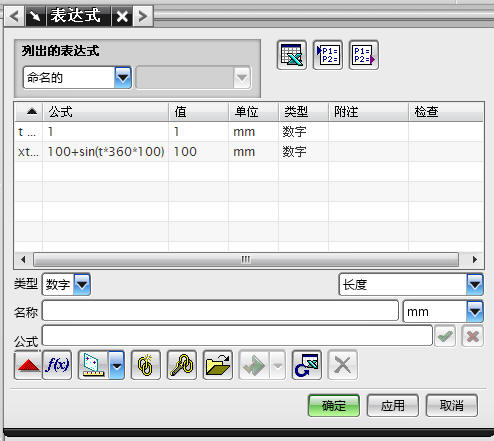The width and height of the screenshot is (494, 441).
Task: Expand the measure tool dropdown arrow
Action: (x=117, y=365)
